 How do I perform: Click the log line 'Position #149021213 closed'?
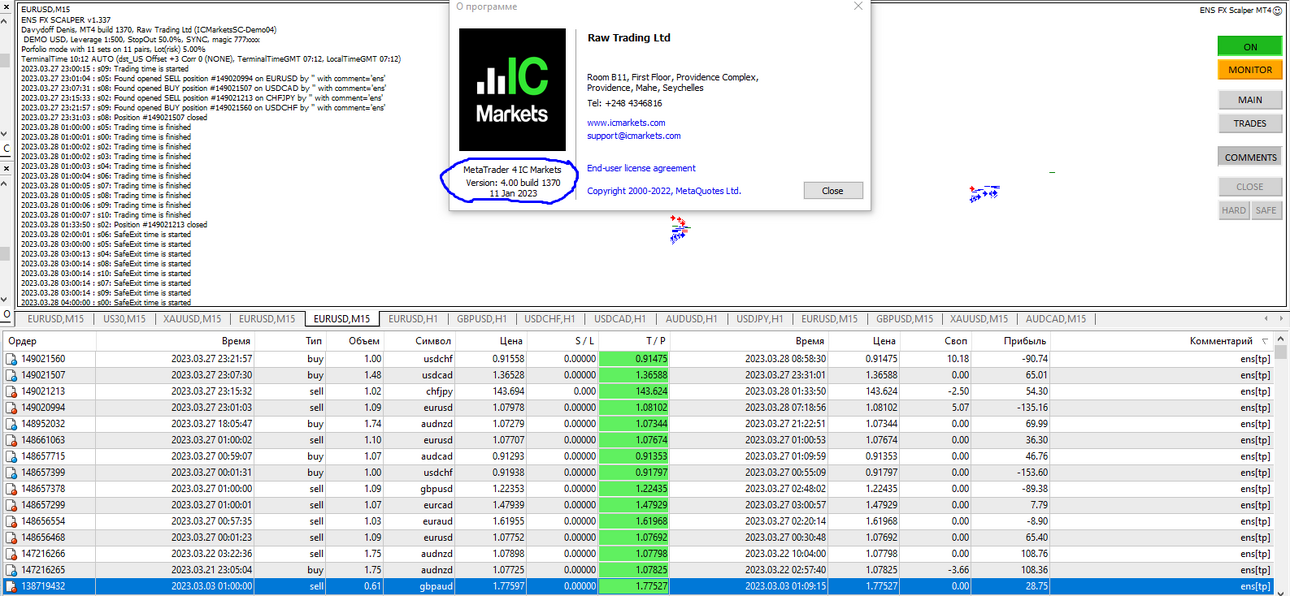tap(114, 225)
